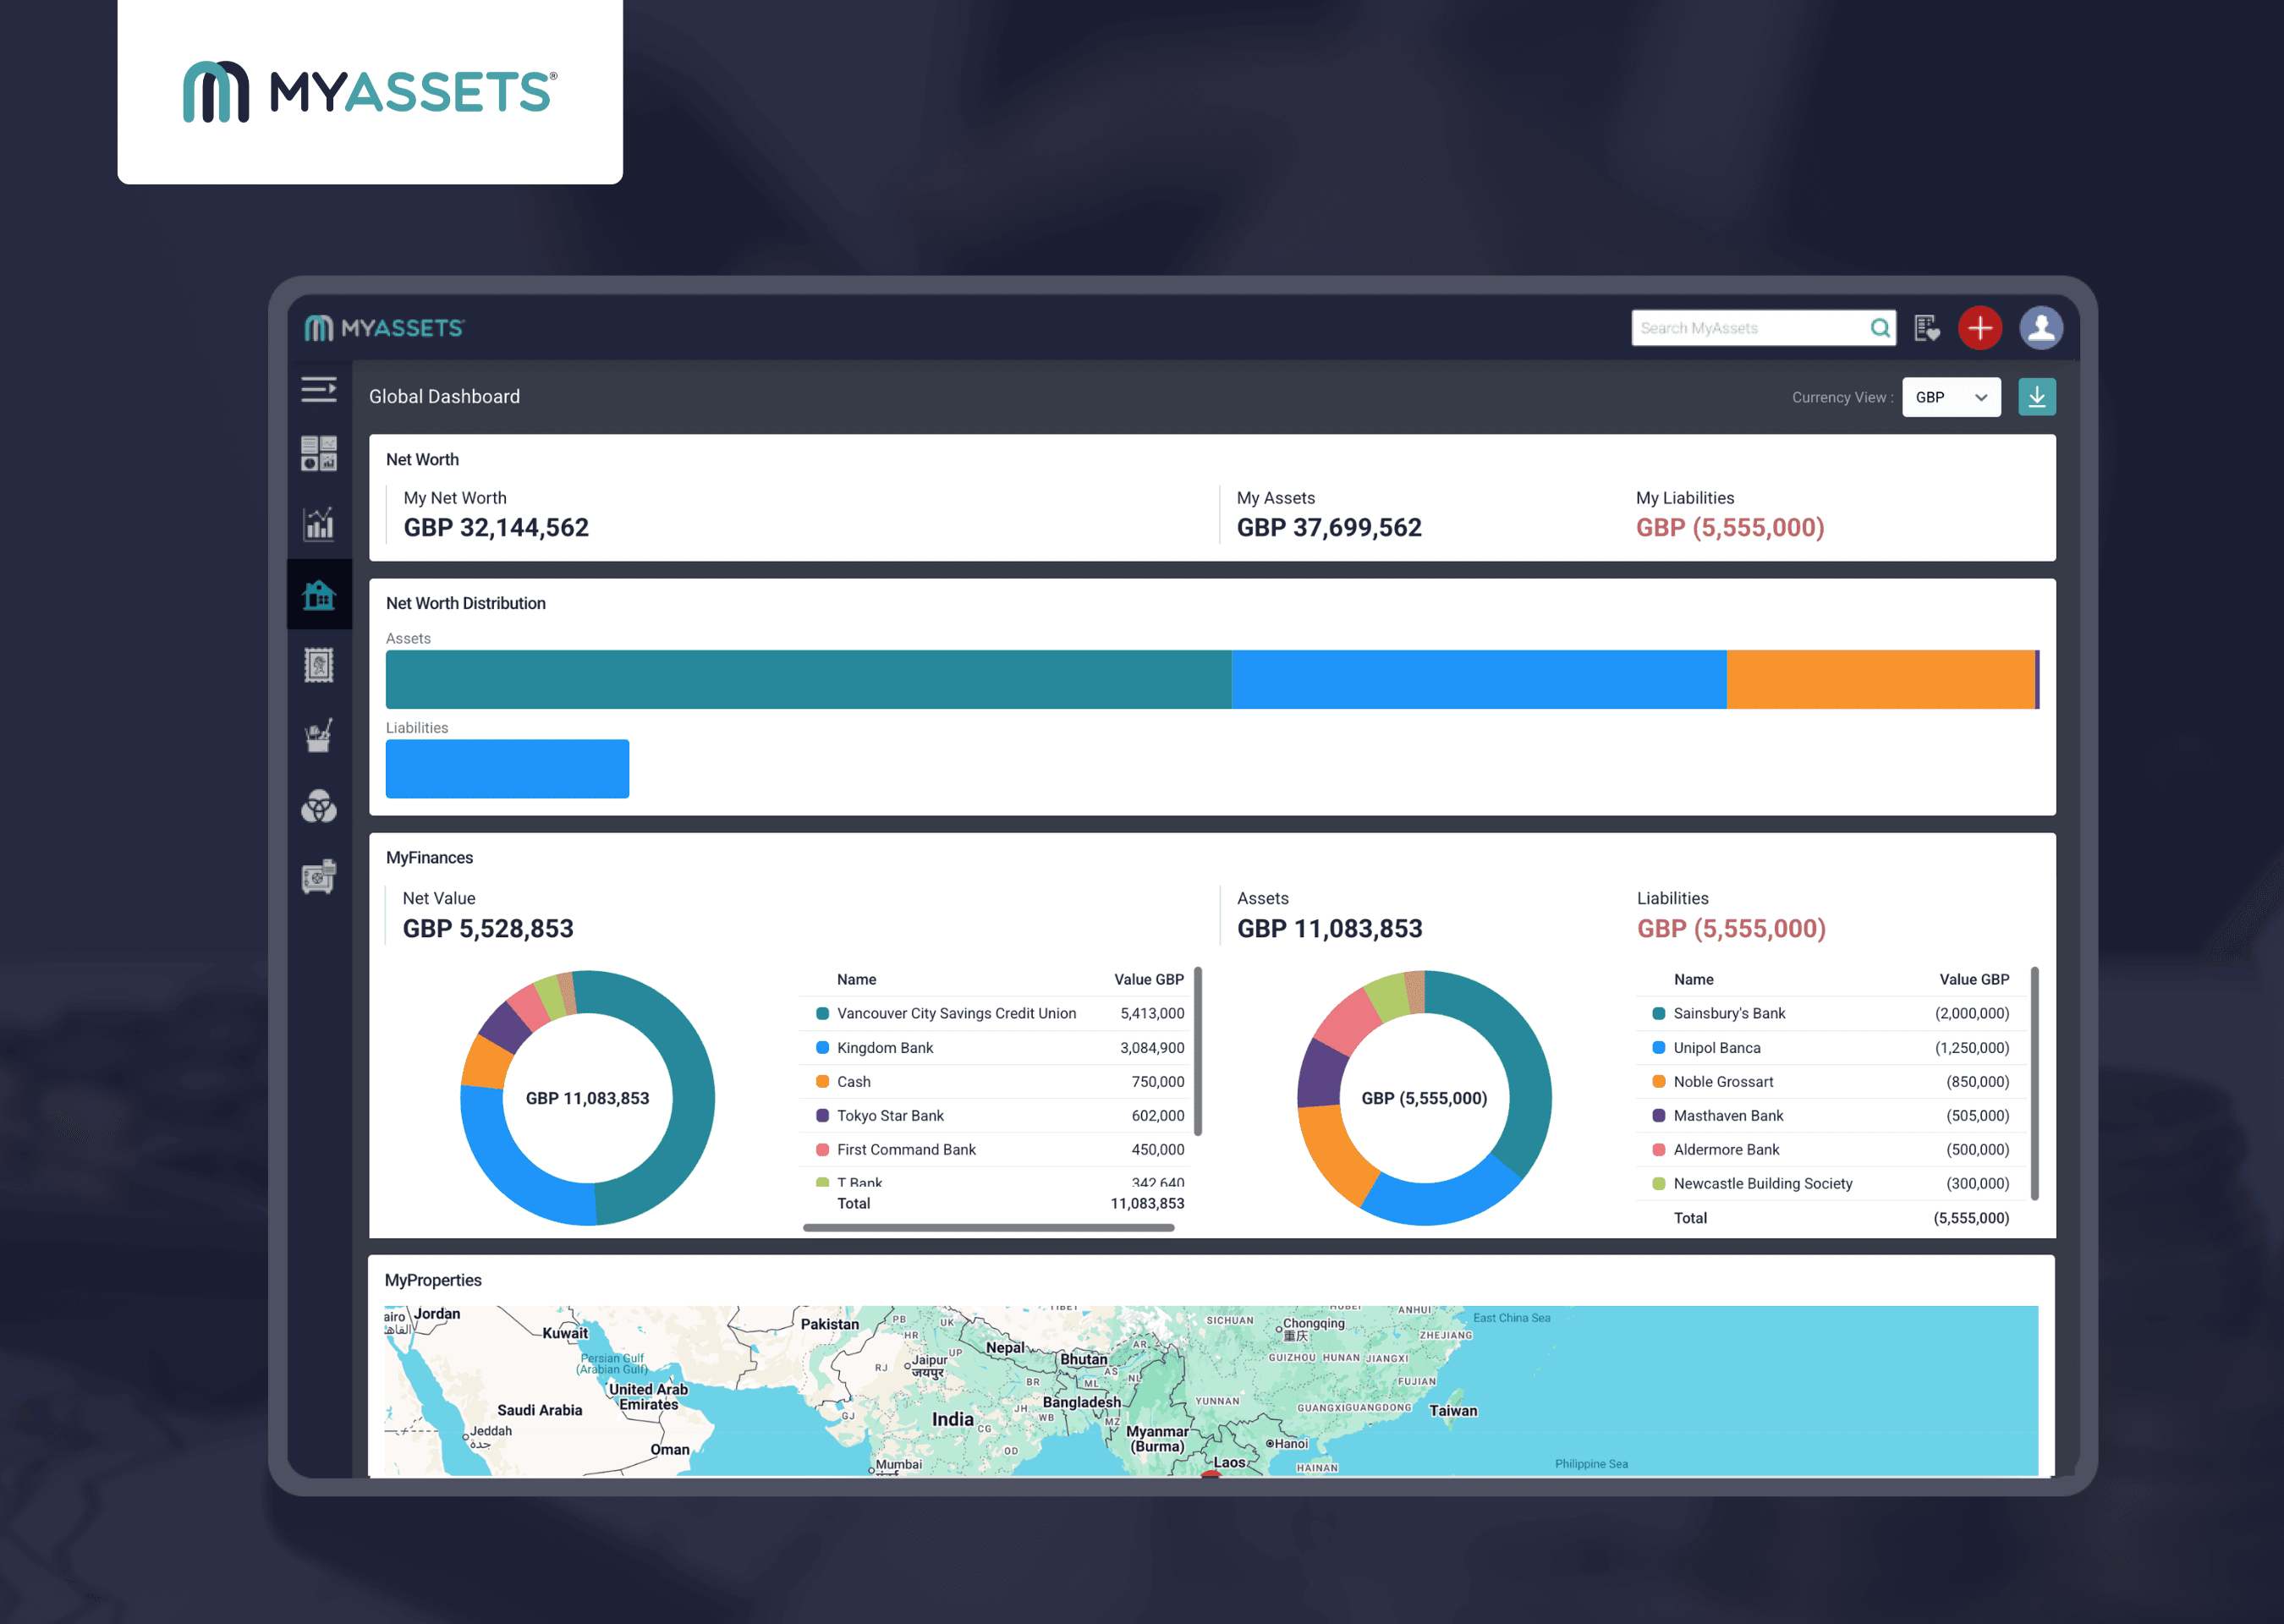Screen dimensions: 2284x1624
Task: Collapse the sidebar with the hamburger icon
Action: 318,390
